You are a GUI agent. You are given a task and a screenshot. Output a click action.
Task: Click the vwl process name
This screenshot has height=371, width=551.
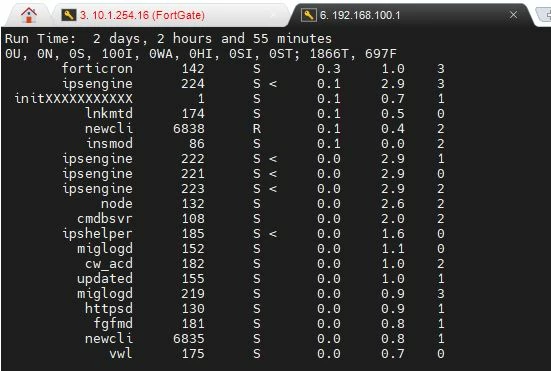121,354
